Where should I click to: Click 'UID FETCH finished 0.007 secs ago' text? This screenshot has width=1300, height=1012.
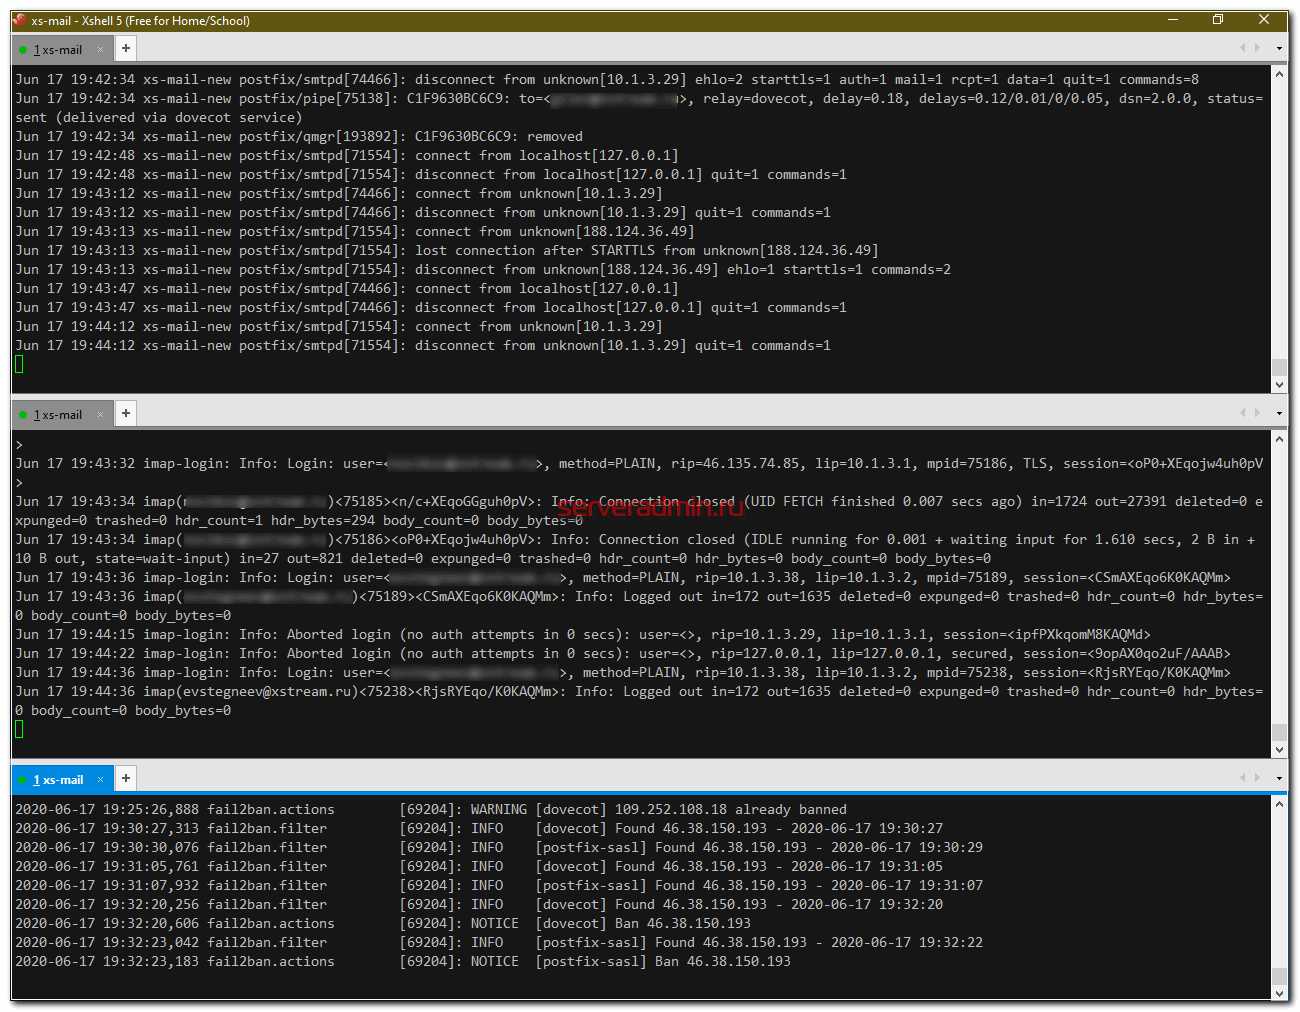click(x=883, y=502)
